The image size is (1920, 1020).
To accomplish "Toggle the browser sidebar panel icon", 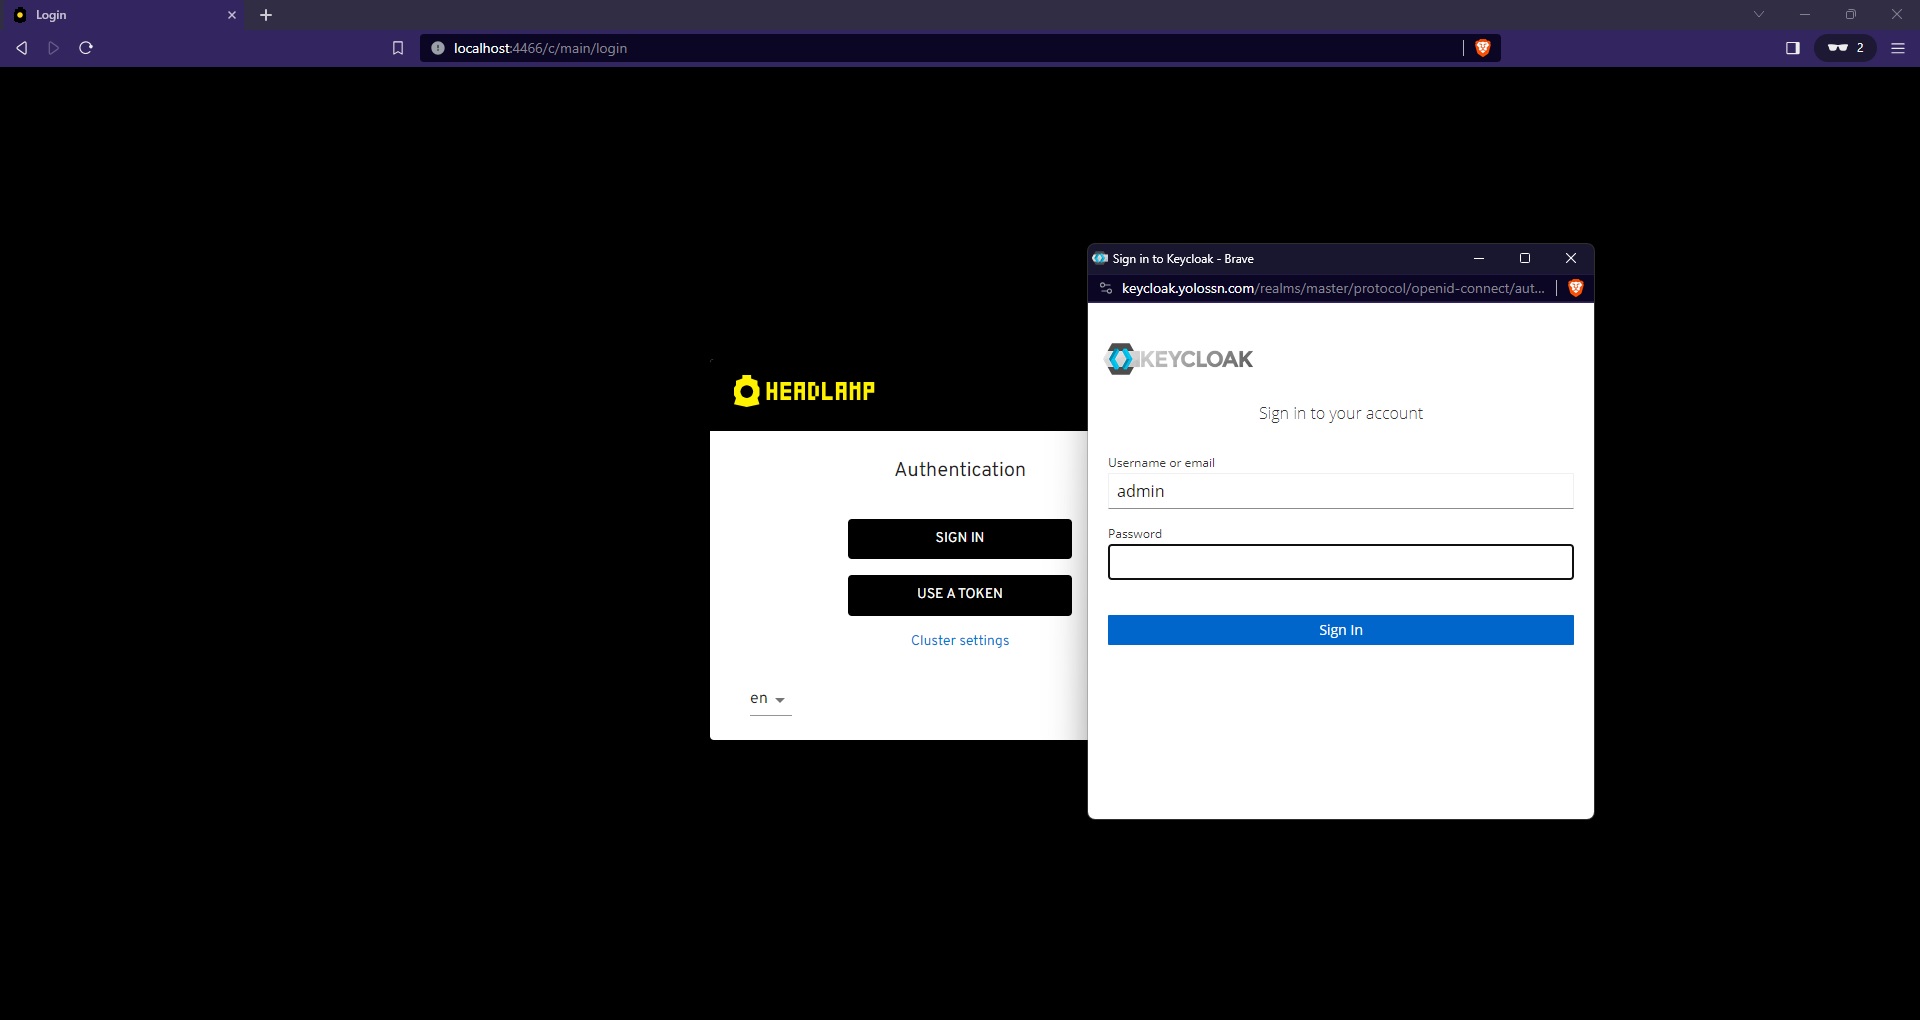I will 1793,48.
